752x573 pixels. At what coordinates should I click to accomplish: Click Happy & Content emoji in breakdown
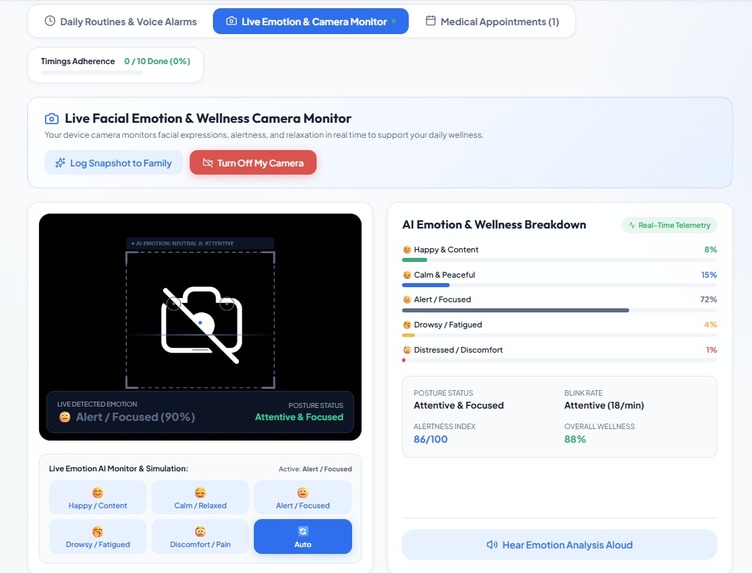coord(407,250)
